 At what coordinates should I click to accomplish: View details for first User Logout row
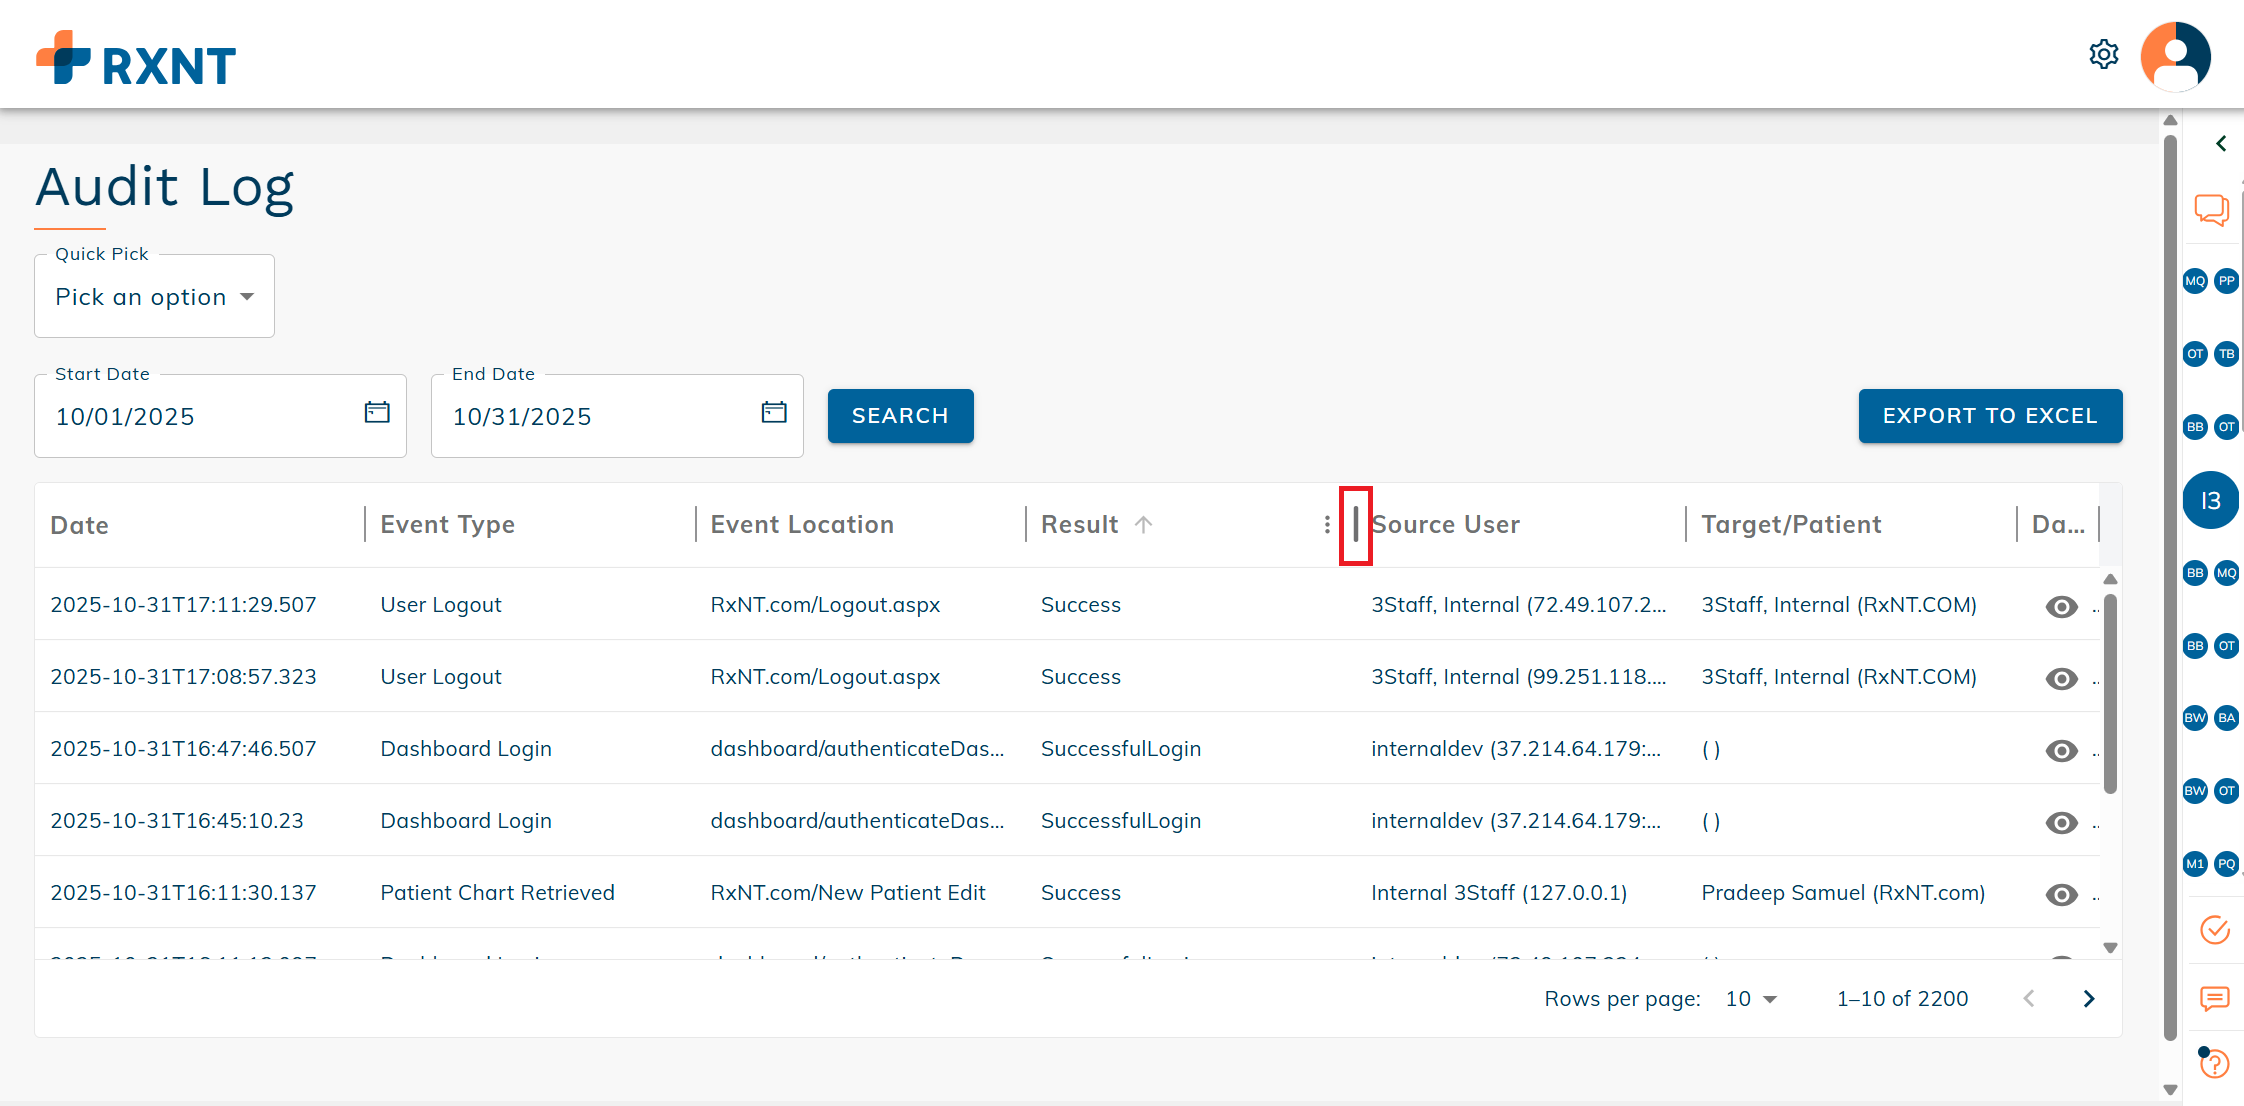2061,606
